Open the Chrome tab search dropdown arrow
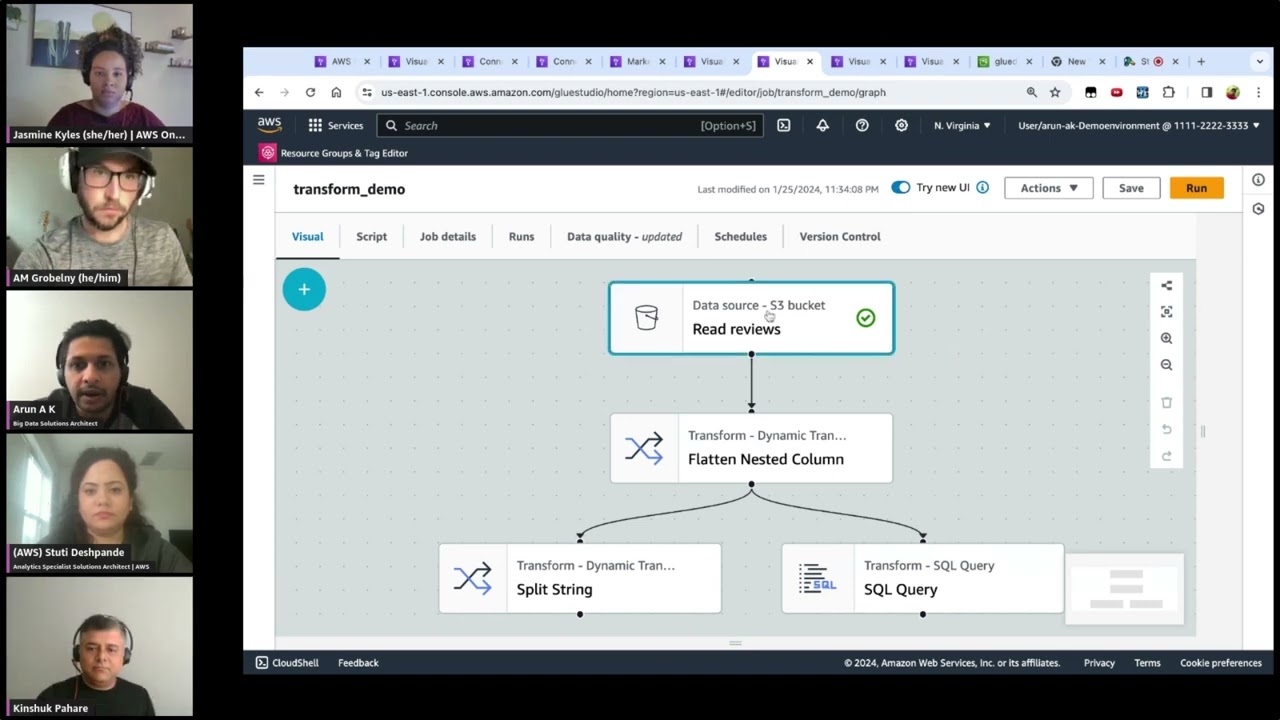This screenshot has height=720, width=1280. pyautogui.click(x=1259, y=62)
